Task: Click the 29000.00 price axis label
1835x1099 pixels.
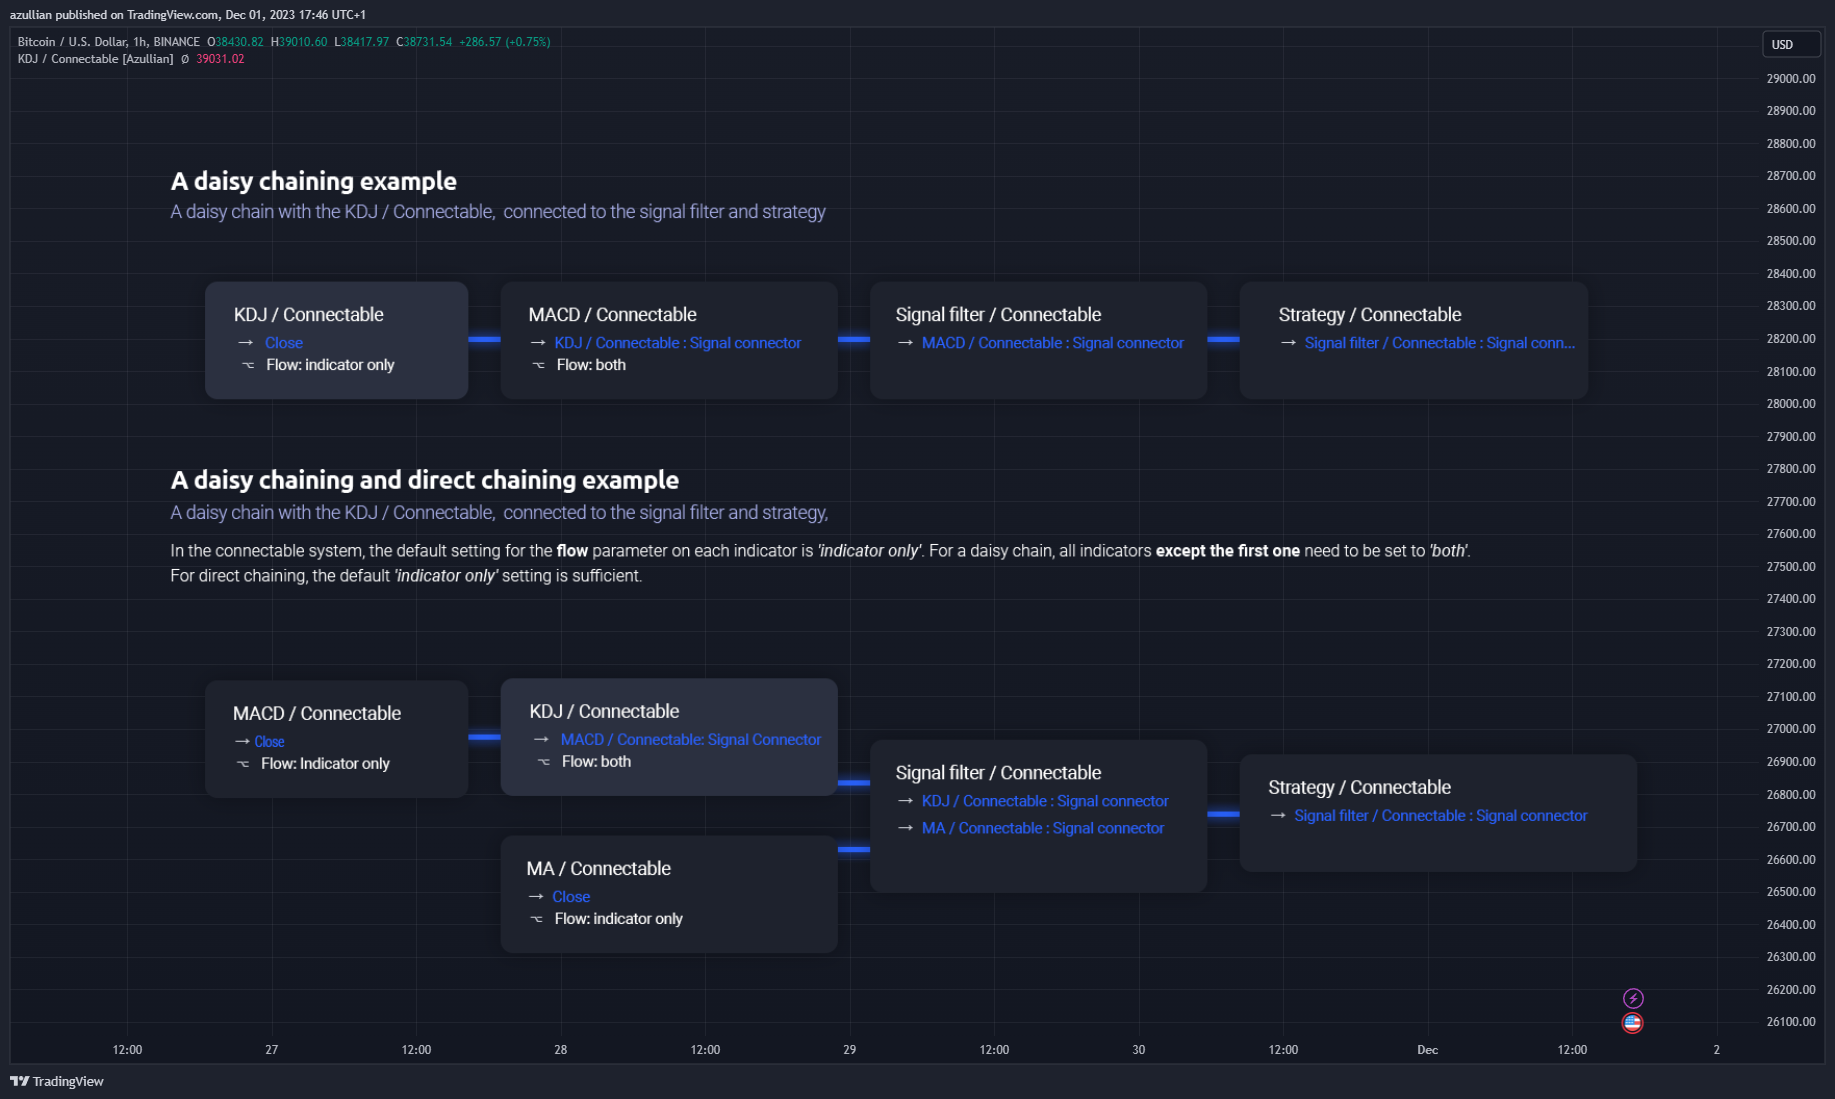Action: [1790, 79]
